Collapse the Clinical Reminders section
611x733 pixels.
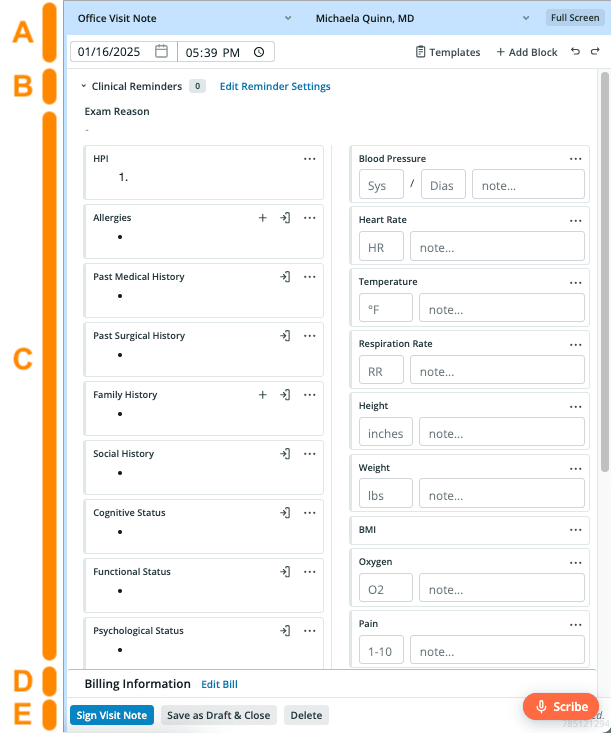84,86
